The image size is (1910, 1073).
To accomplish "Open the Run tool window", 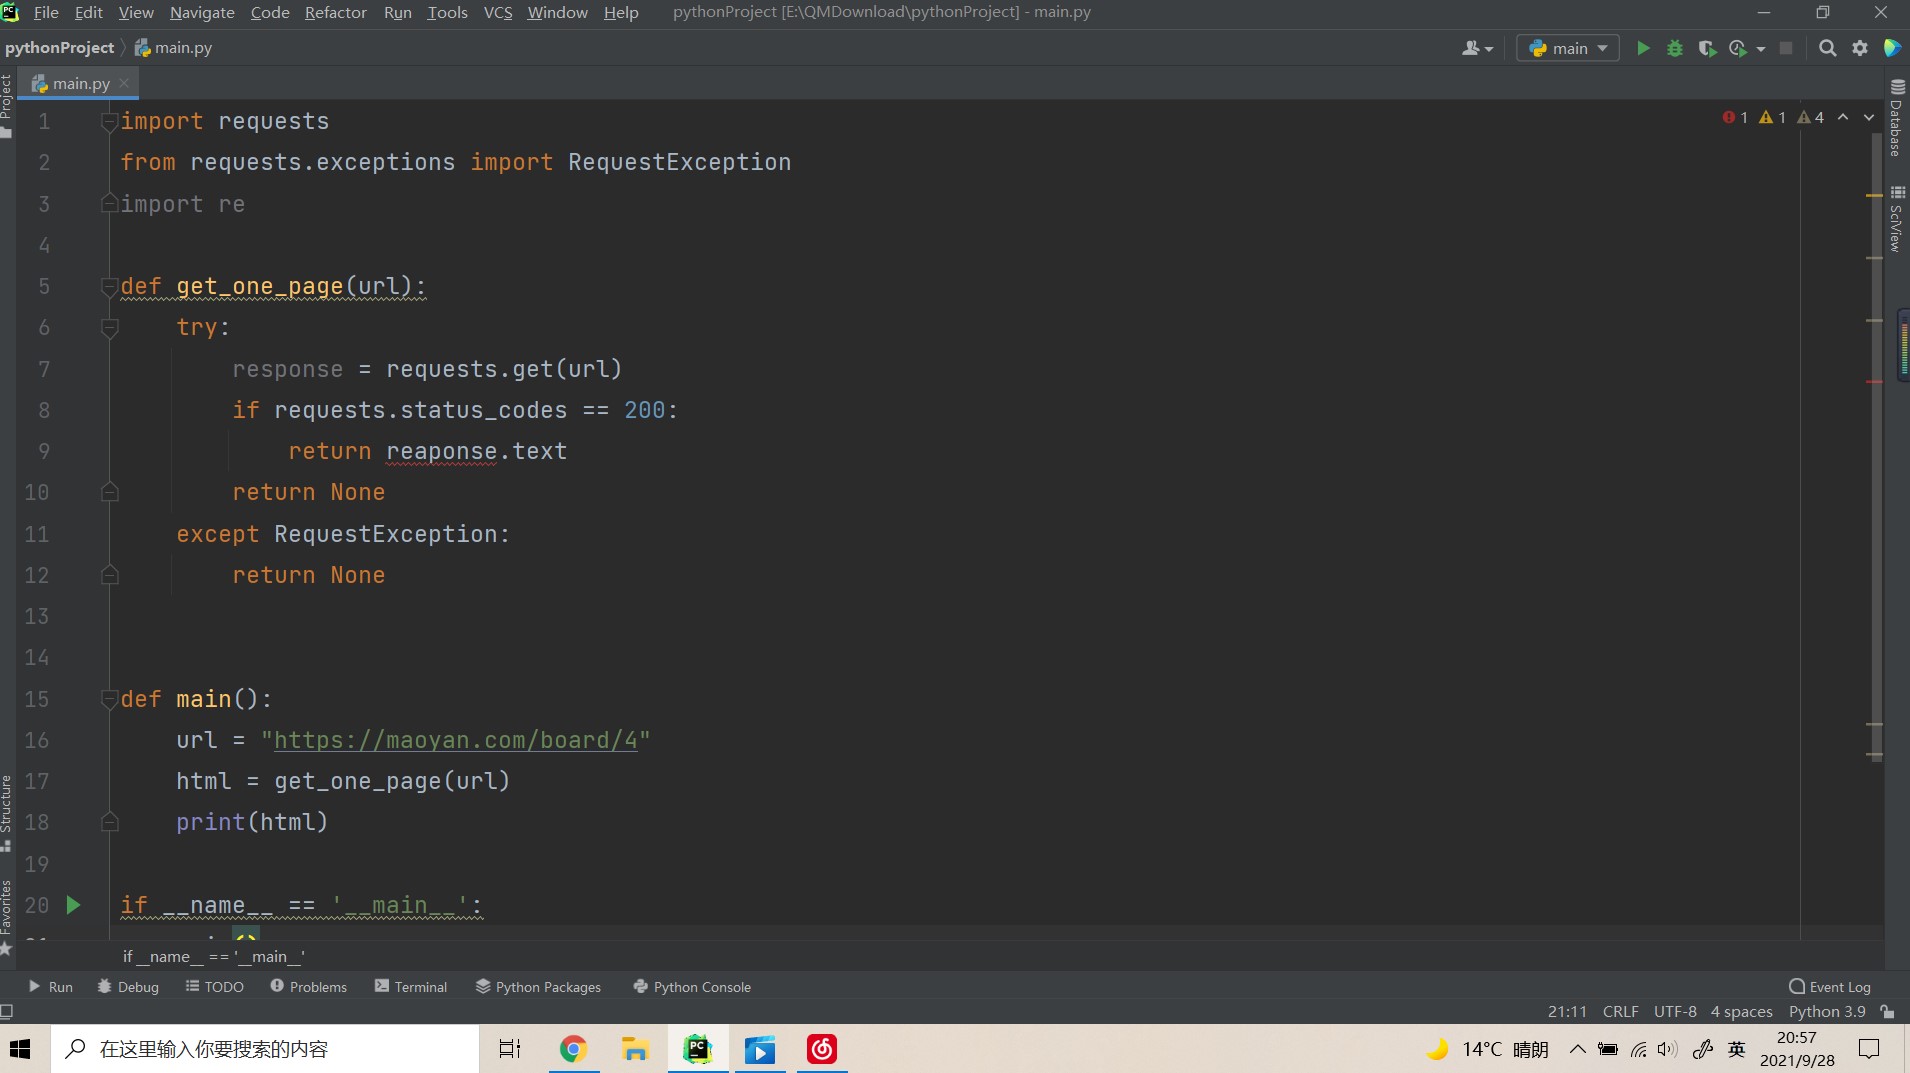I will [51, 986].
